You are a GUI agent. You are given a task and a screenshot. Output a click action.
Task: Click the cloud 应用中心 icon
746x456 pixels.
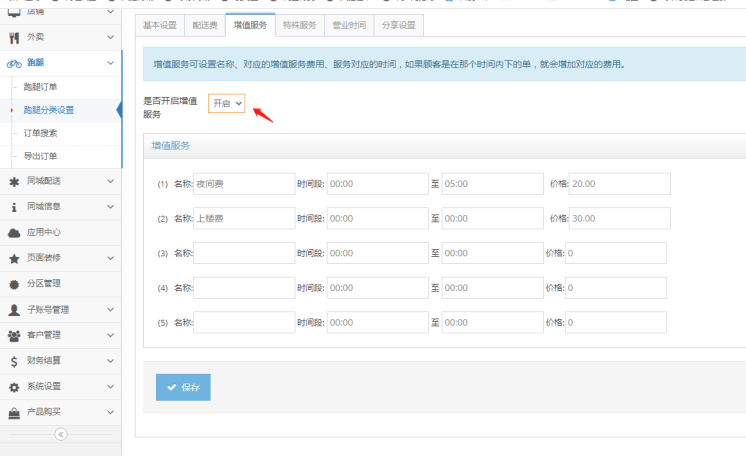point(14,232)
